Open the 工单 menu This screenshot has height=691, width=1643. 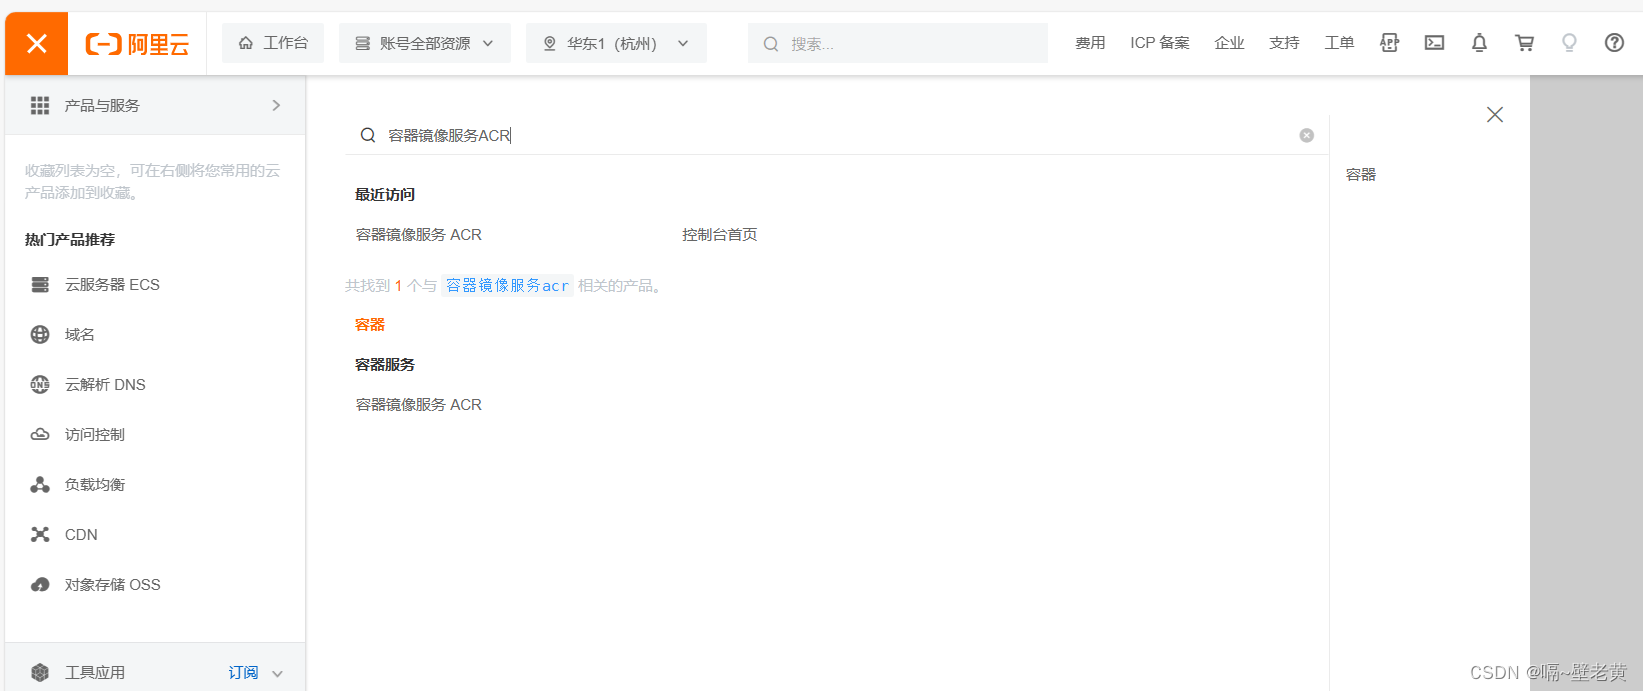coord(1339,43)
